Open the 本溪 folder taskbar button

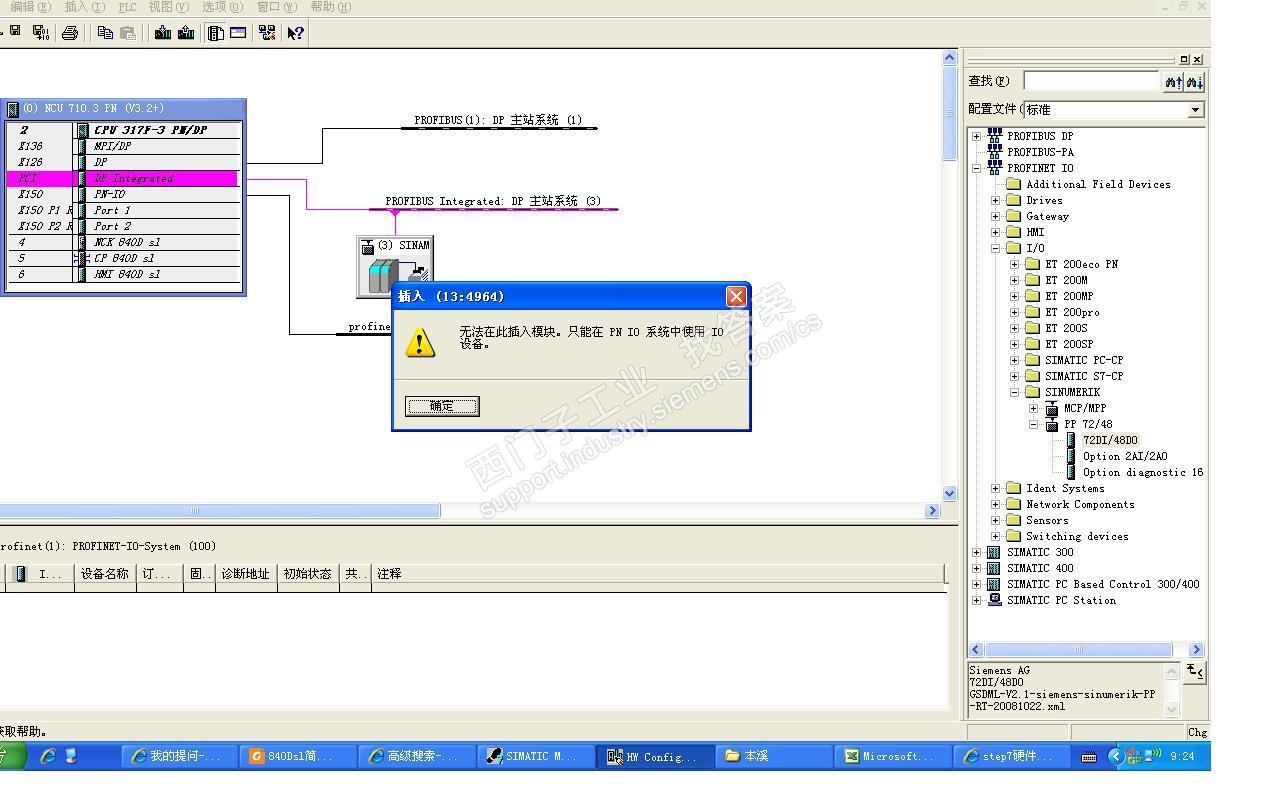775,757
